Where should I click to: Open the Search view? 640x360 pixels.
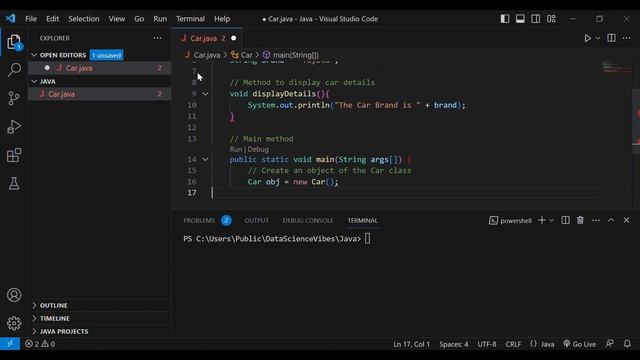(14, 70)
